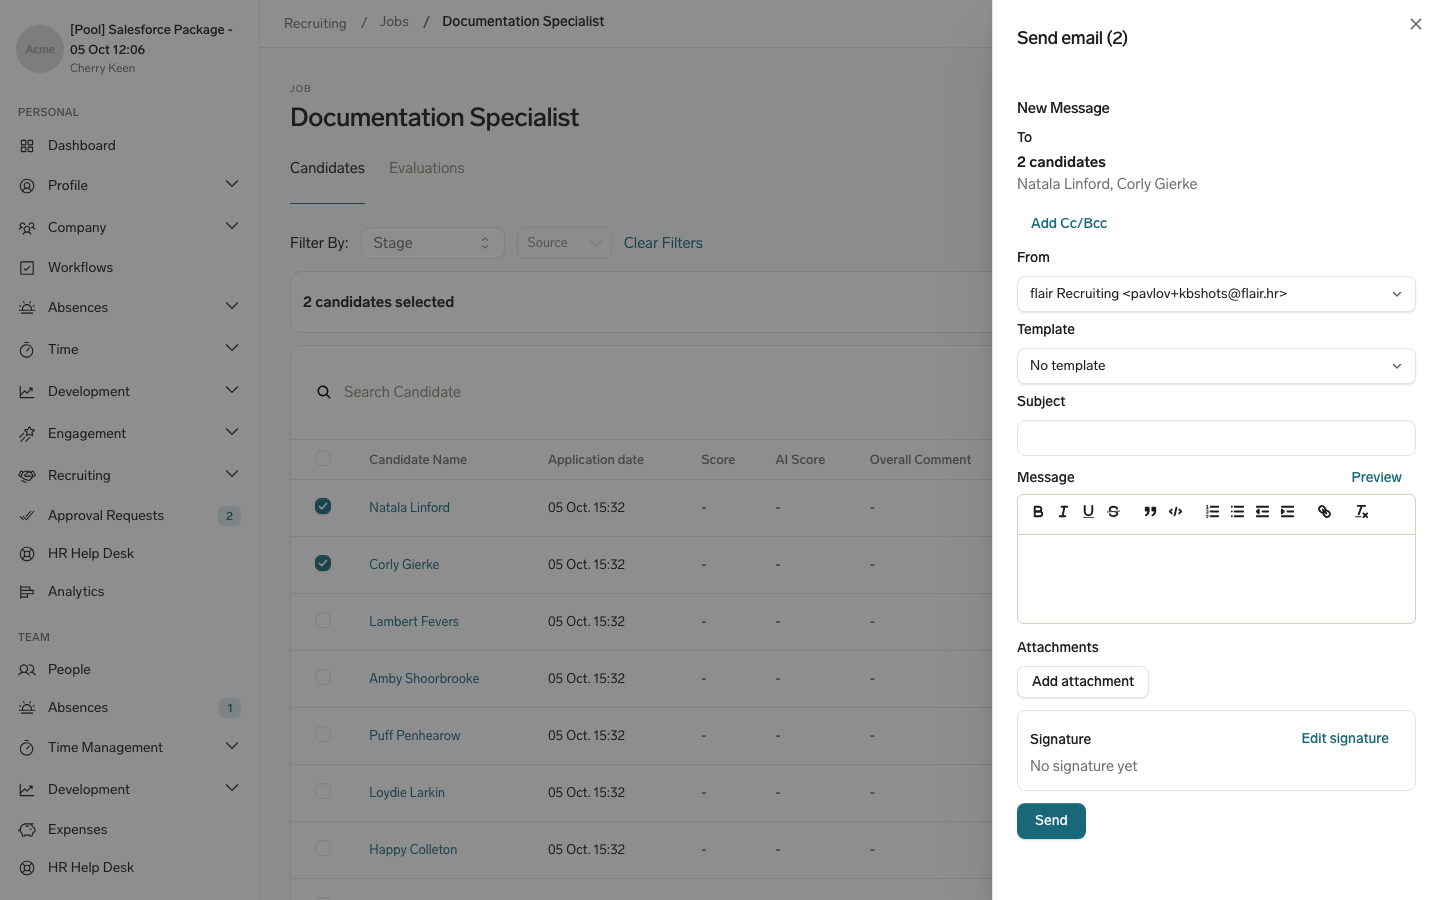Select Puff Penhearow checkbox
This screenshot has height=900, width=1440.
point(323,734)
